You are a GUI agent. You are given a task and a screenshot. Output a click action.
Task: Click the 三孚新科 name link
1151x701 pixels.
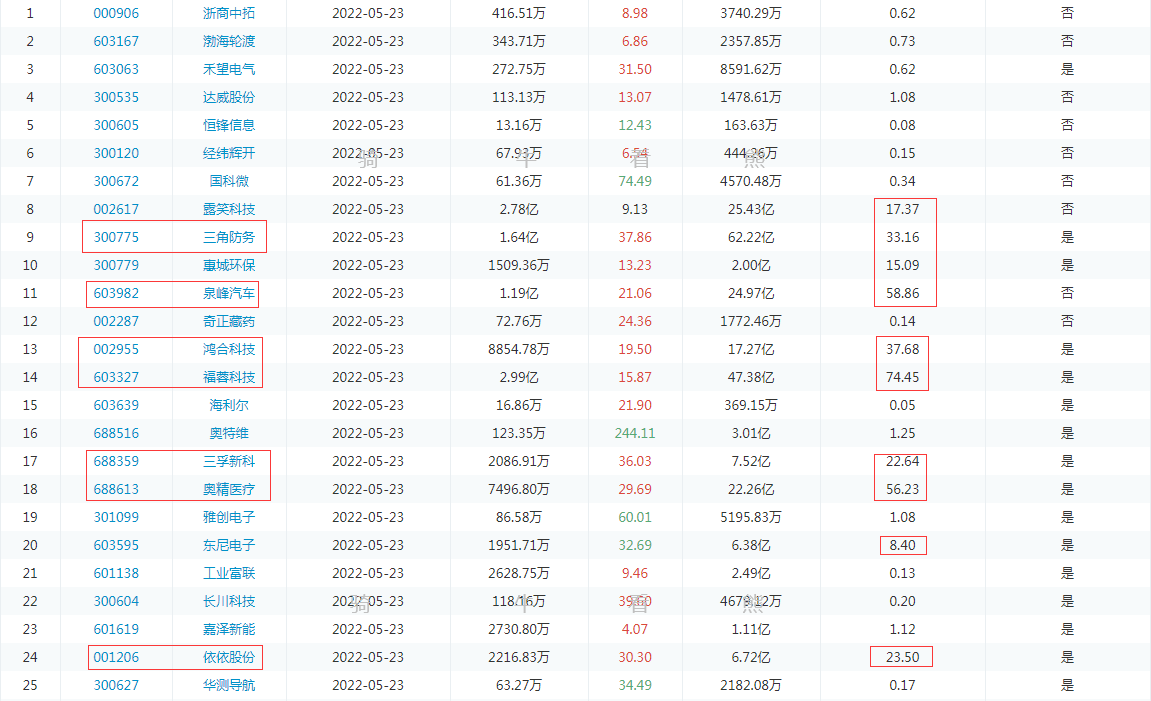[x=229, y=461]
